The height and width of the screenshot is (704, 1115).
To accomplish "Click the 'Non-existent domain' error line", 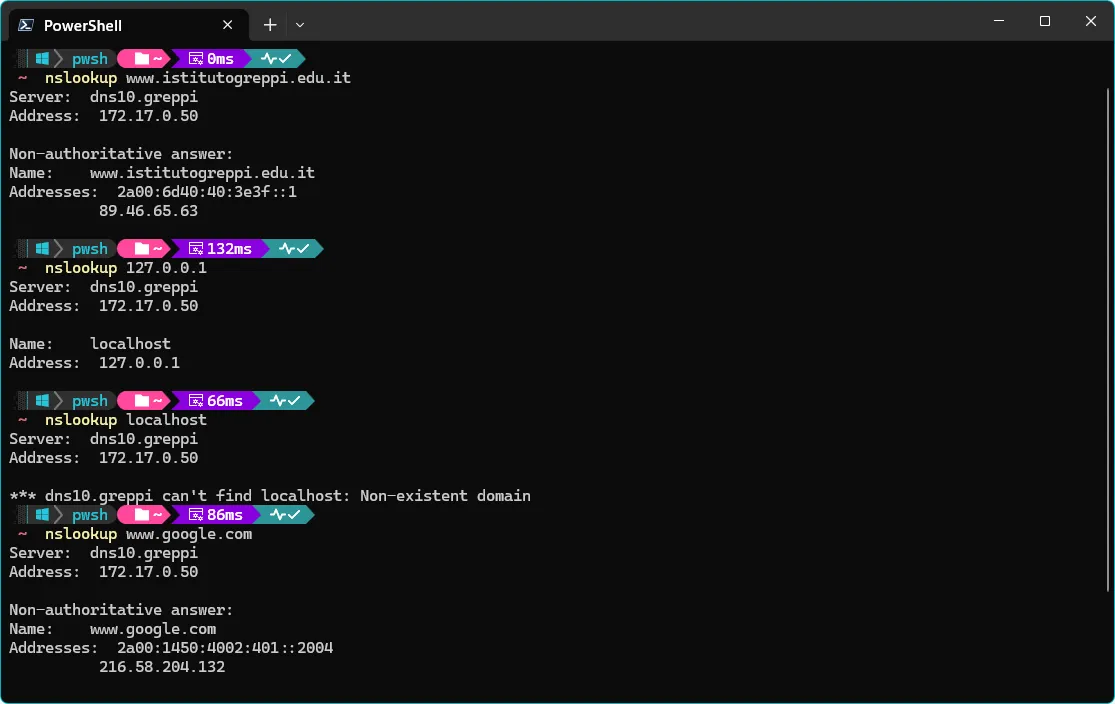I will (270, 496).
